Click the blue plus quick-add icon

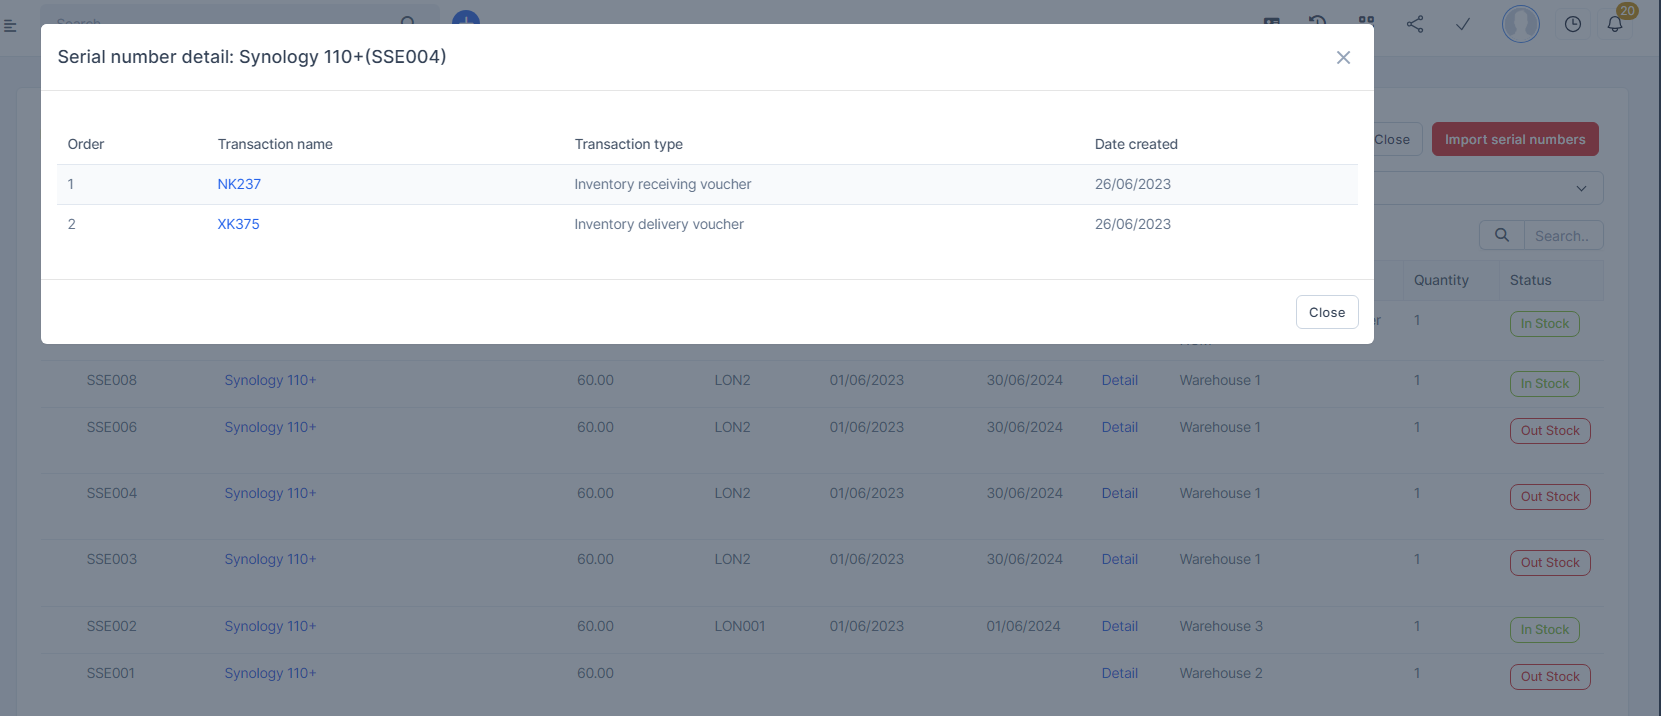466,18
